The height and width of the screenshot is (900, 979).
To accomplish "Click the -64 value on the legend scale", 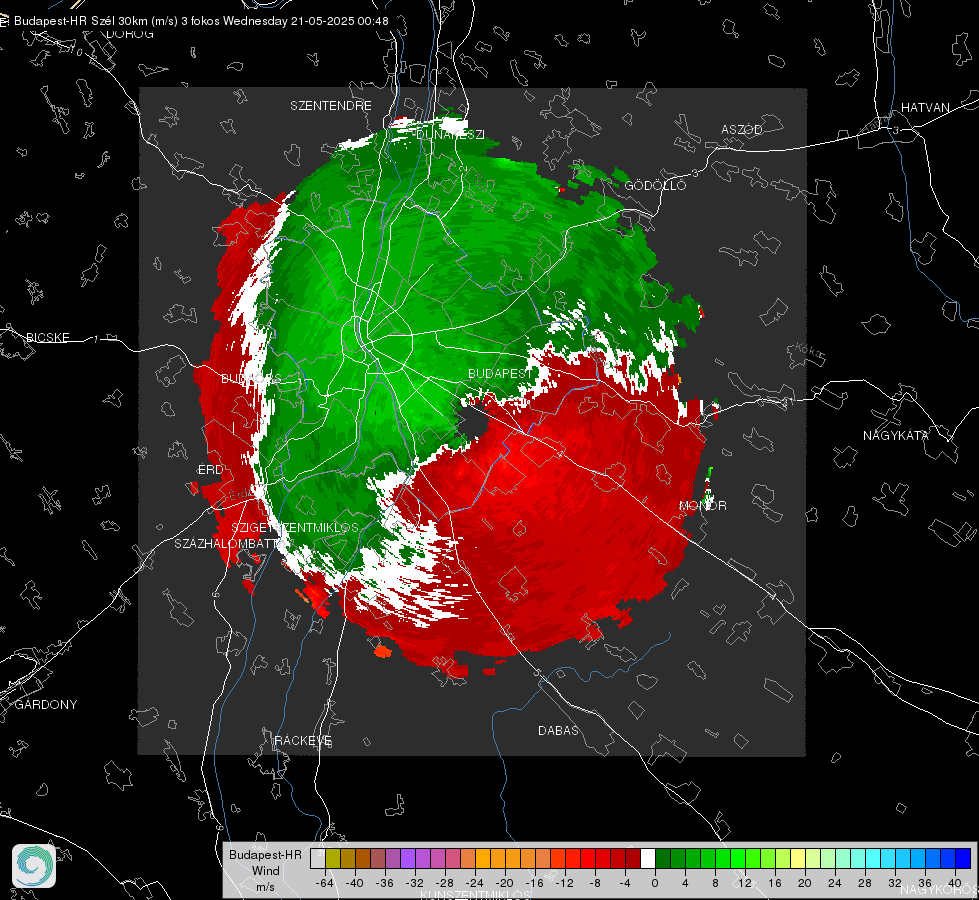I will click(x=324, y=883).
